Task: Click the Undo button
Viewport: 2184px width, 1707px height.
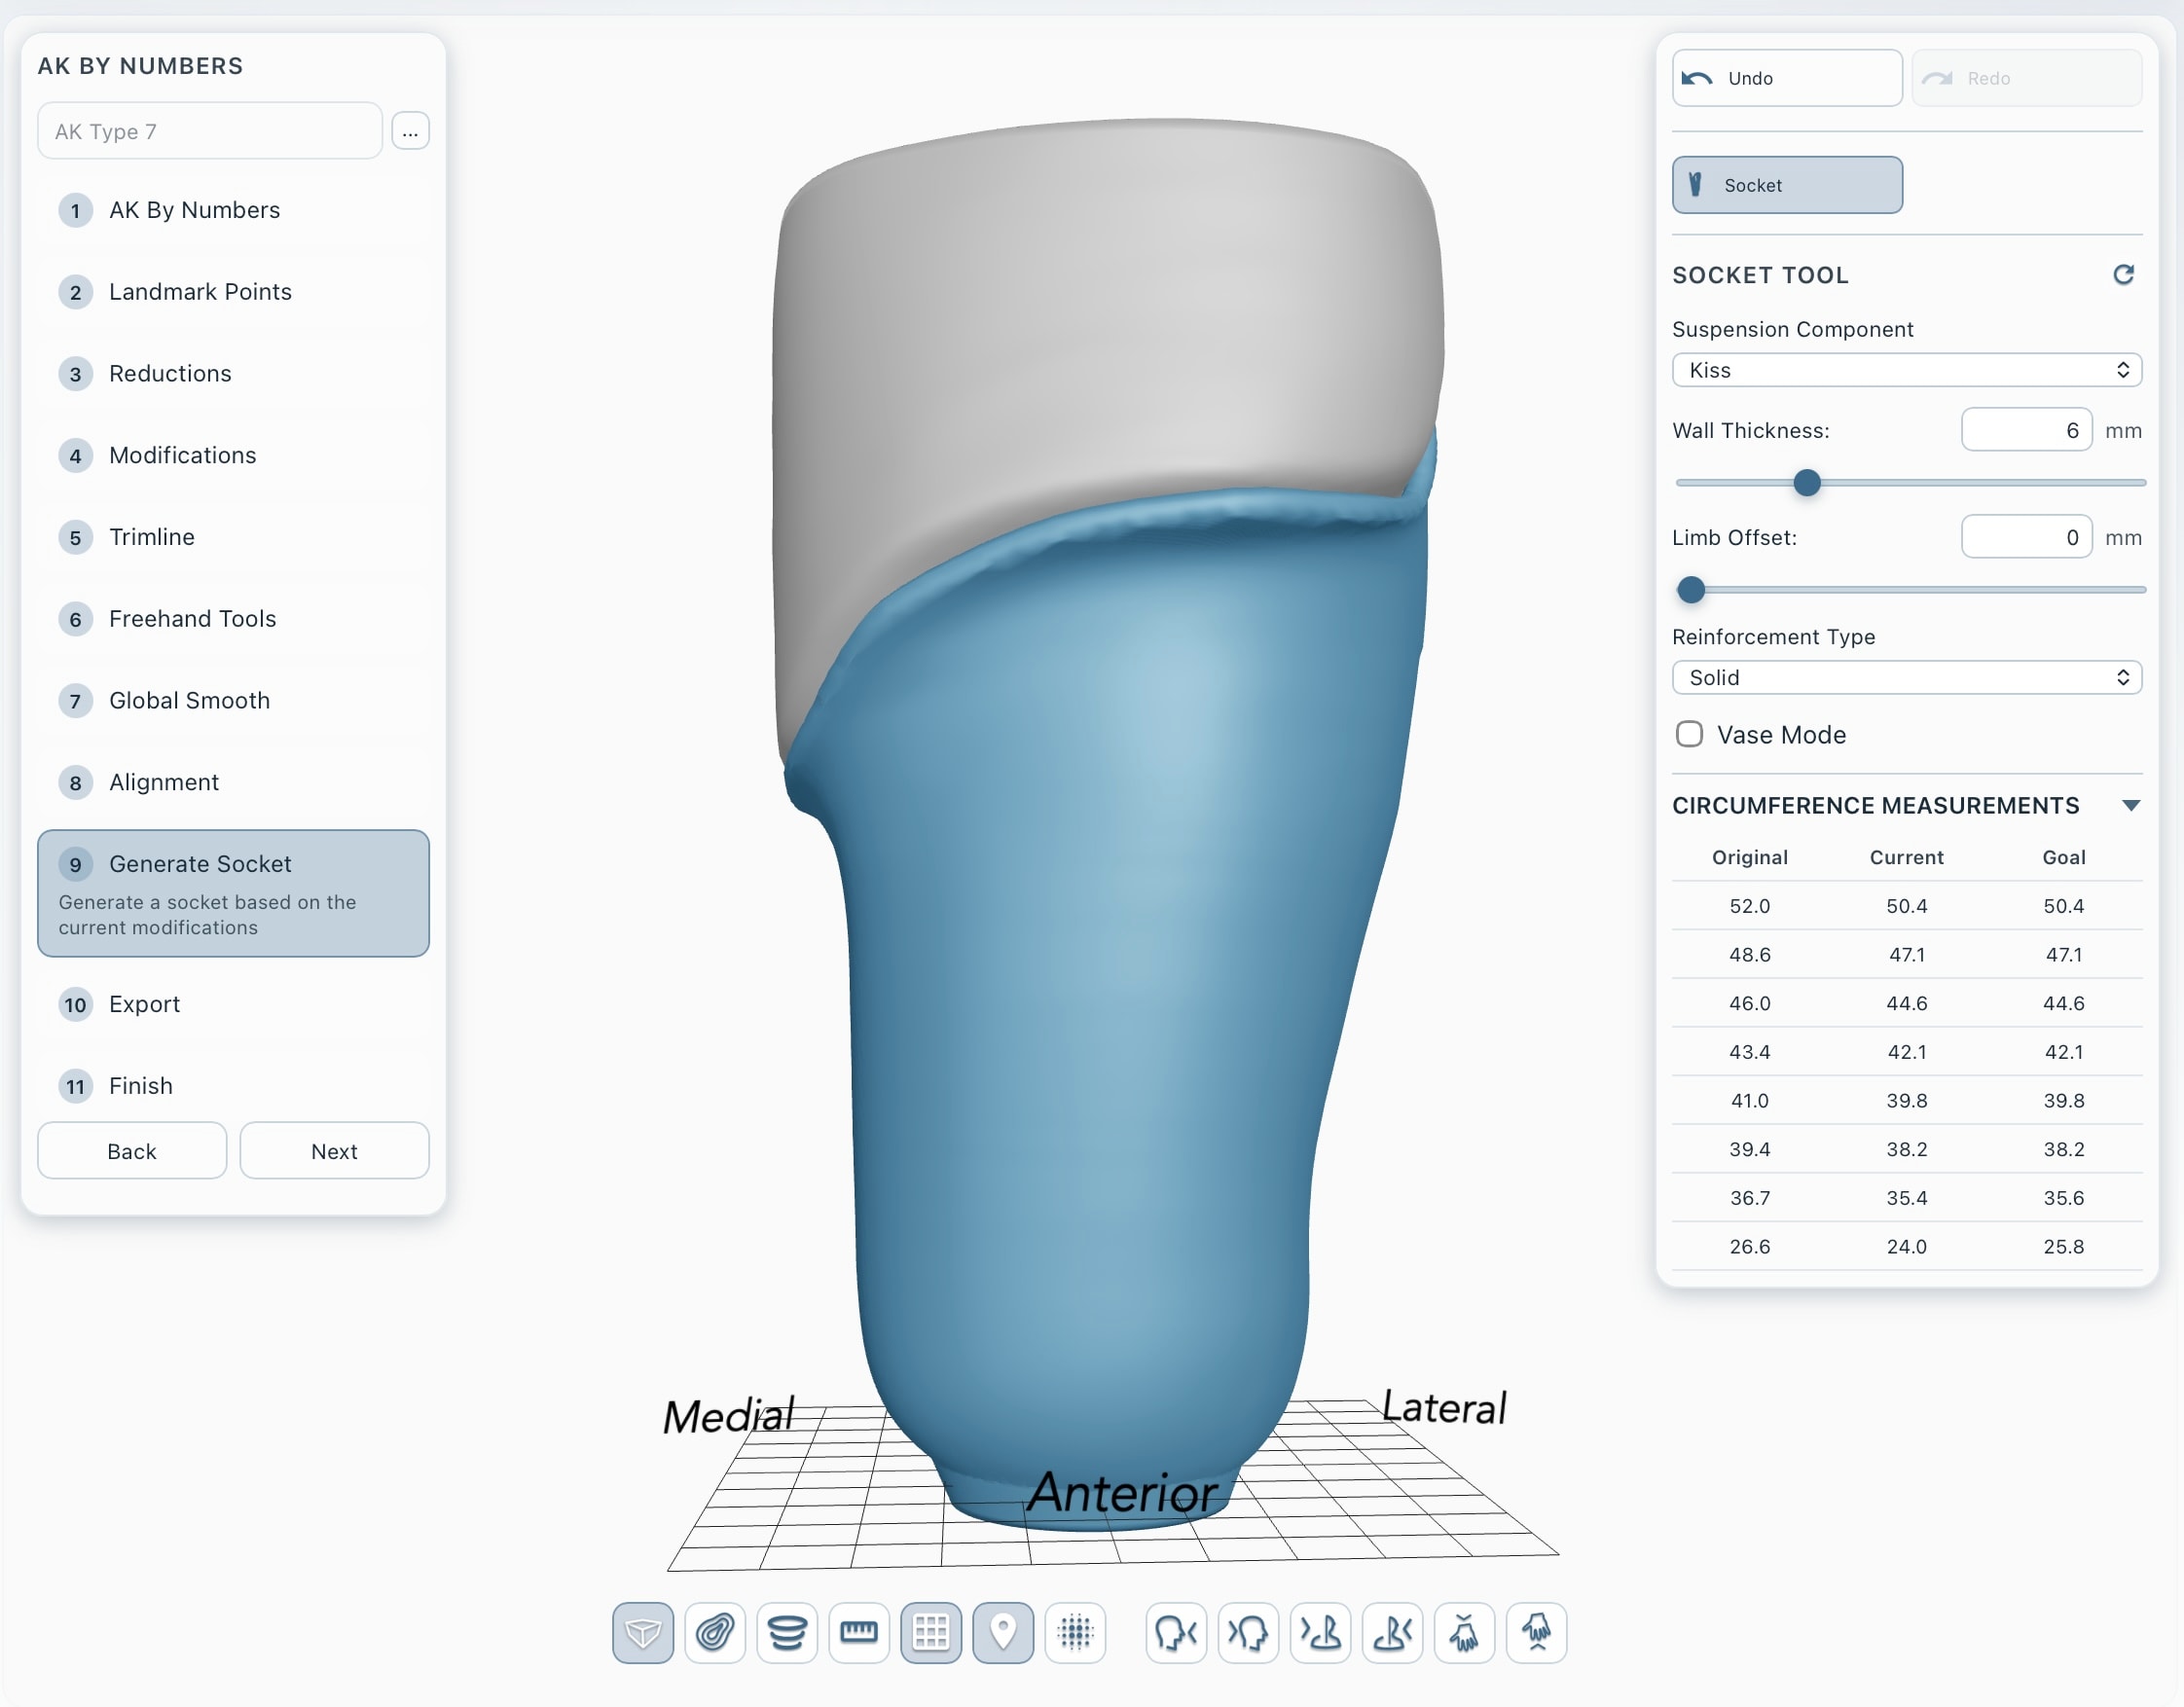Action: coord(1787,78)
